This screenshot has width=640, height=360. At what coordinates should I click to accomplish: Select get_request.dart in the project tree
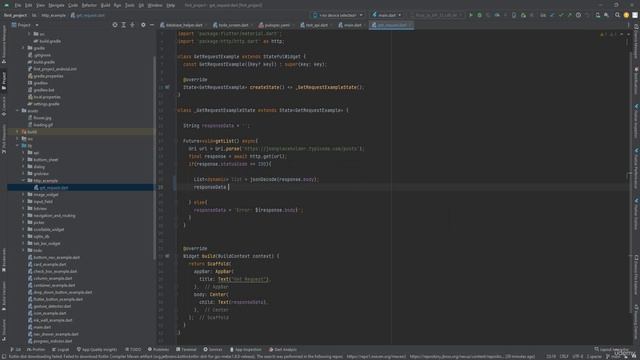tap(53, 188)
